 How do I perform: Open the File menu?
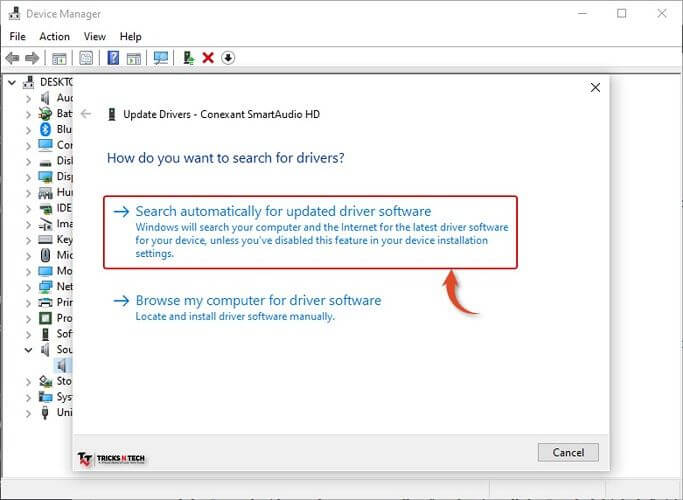17,37
